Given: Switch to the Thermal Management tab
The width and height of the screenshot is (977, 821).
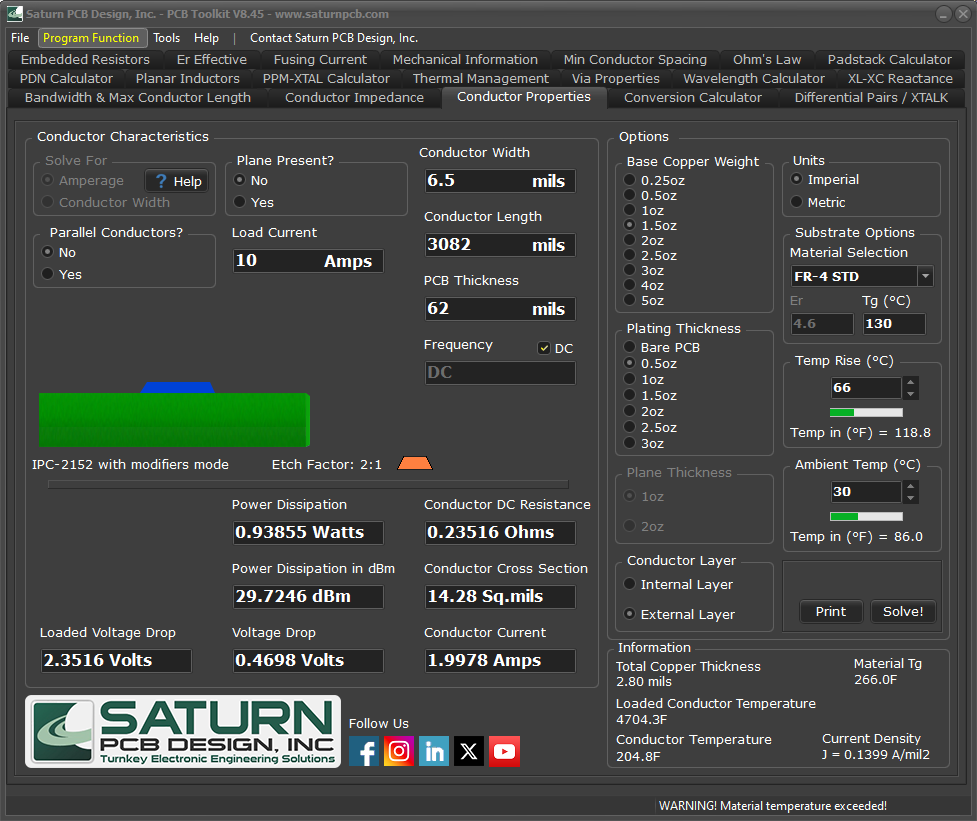Looking at the screenshot, I should coord(480,78).
